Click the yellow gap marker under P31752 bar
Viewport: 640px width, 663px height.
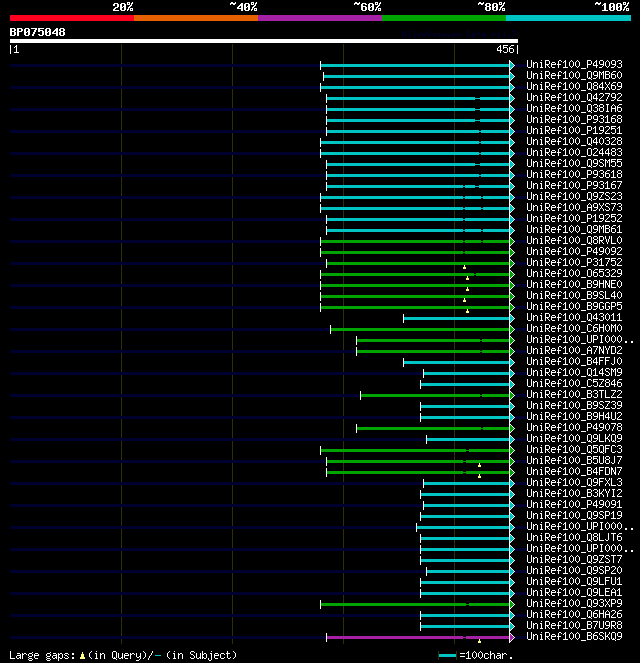[464, 267]
